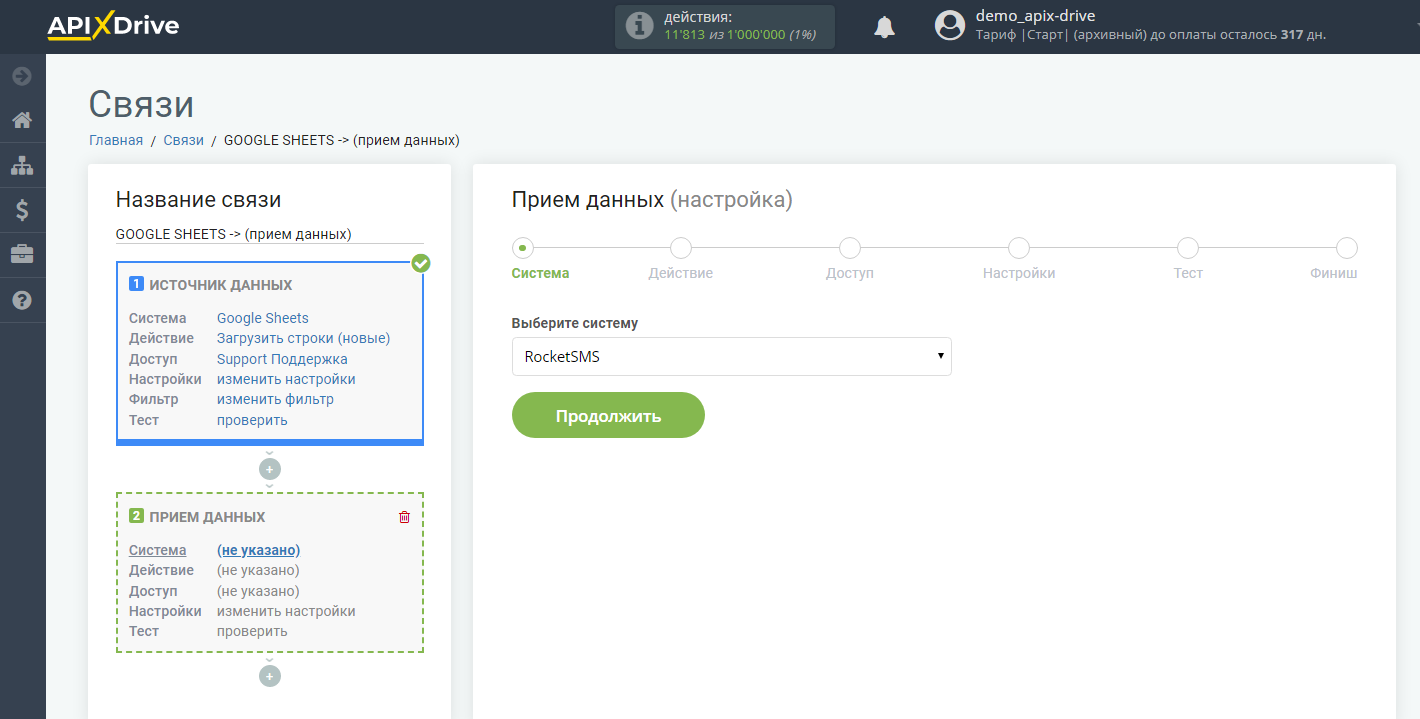Click 'ПРИЕМ ДАННЫХ' block header
The image size is (1420, 719).
pyautogui.click(x=207, y=517)
